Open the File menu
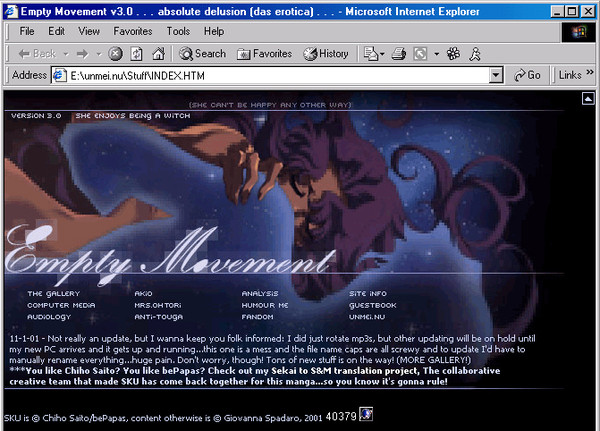The width and height of the screenshot is (600, 431). click(x=27, y=31)
